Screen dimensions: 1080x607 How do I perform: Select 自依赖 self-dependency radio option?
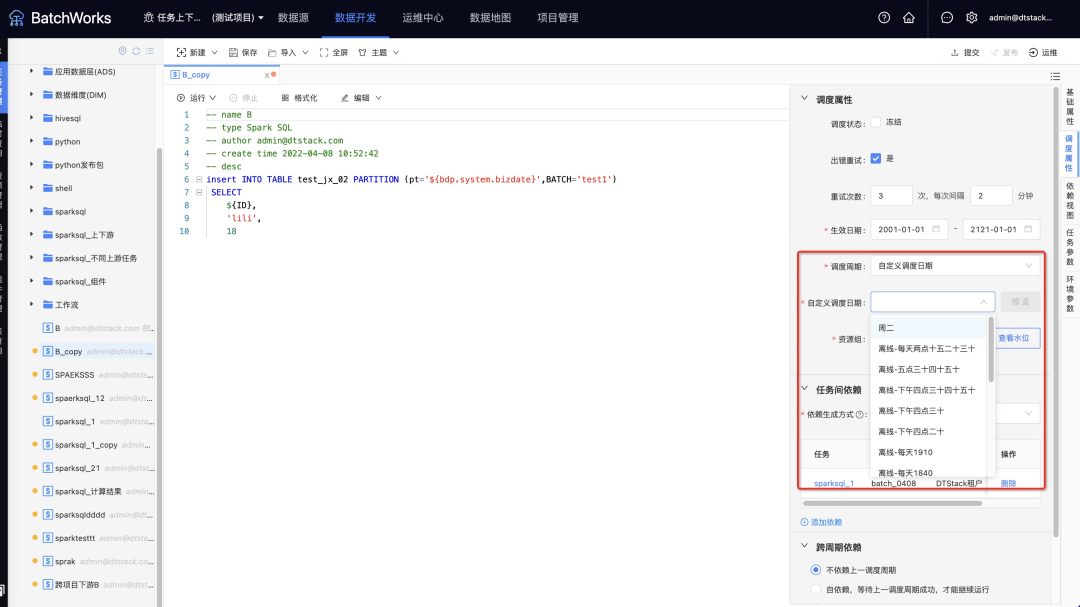(816, 590)
